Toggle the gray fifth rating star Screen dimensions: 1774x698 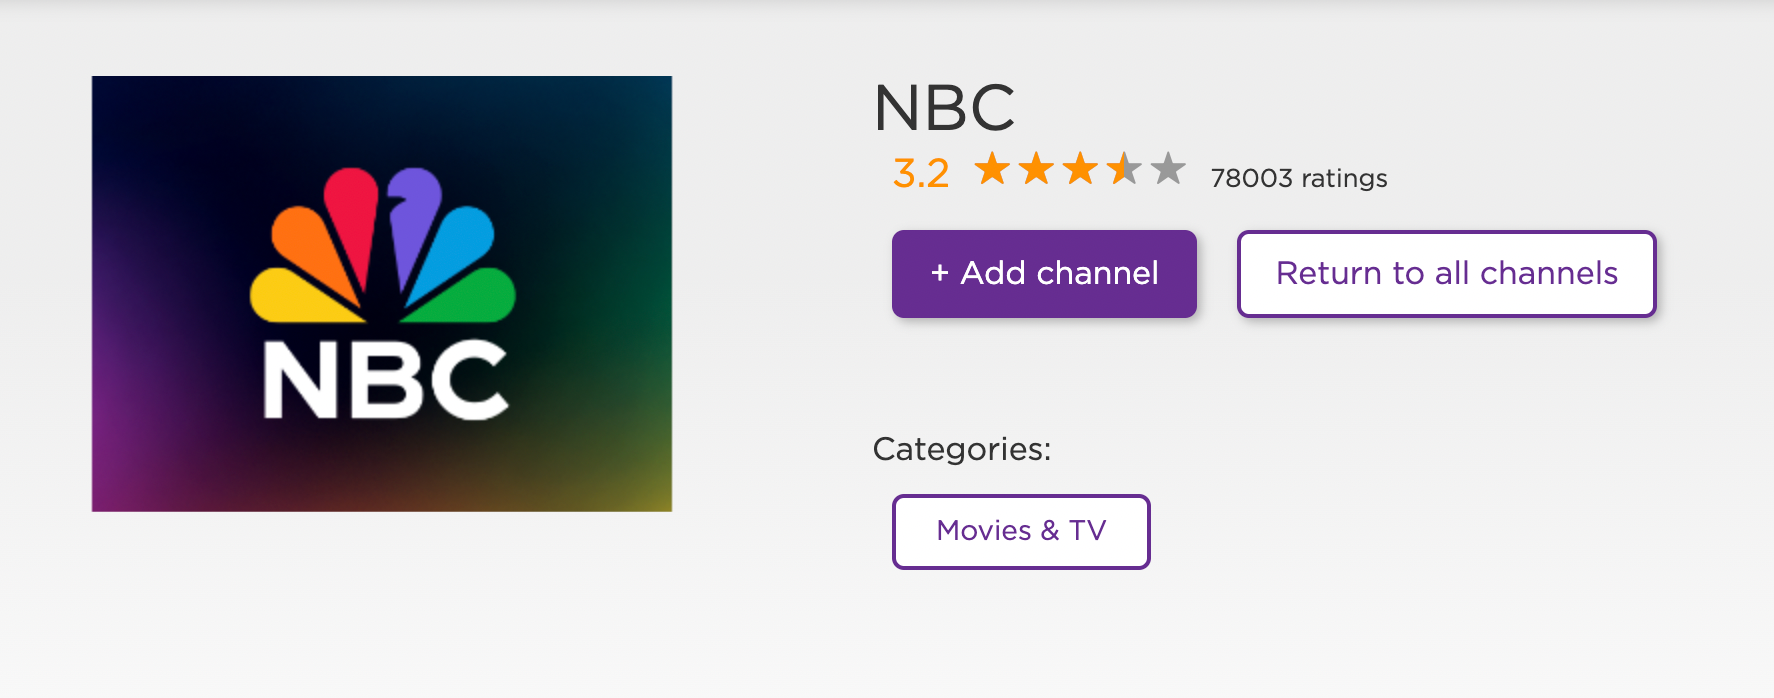click(x=1166, y=170)
